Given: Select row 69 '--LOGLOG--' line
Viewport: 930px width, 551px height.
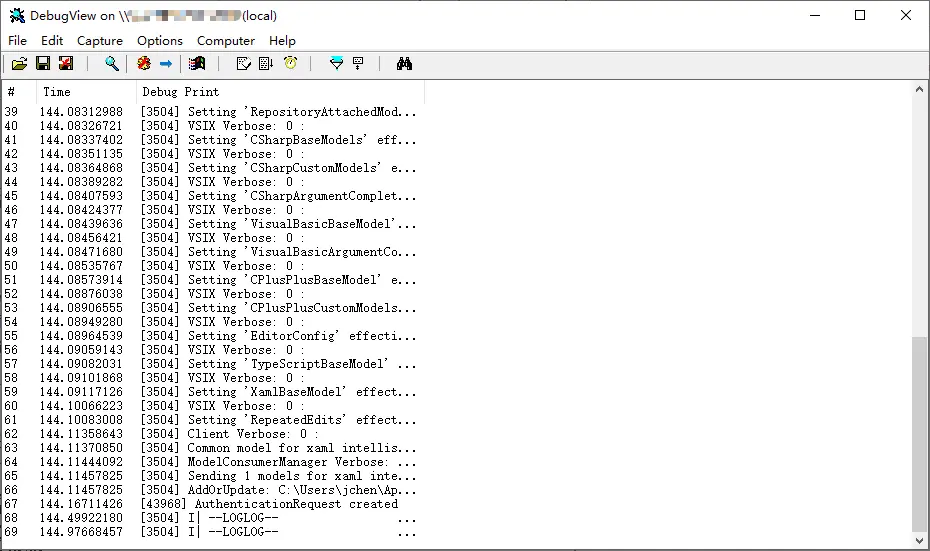Looking at the screenshot, I should click(x=211, y=531).
